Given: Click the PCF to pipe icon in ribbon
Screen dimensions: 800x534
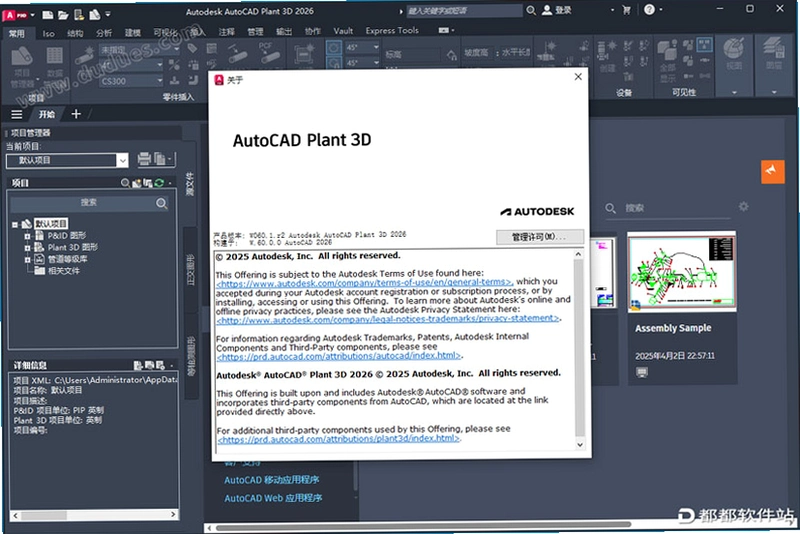Looking at the screenshot, I should coord(268,53).
